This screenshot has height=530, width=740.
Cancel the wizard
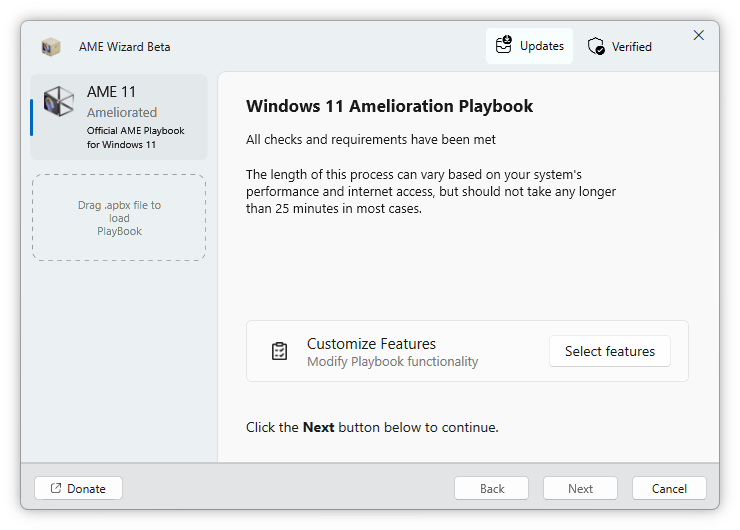point(669,488)
